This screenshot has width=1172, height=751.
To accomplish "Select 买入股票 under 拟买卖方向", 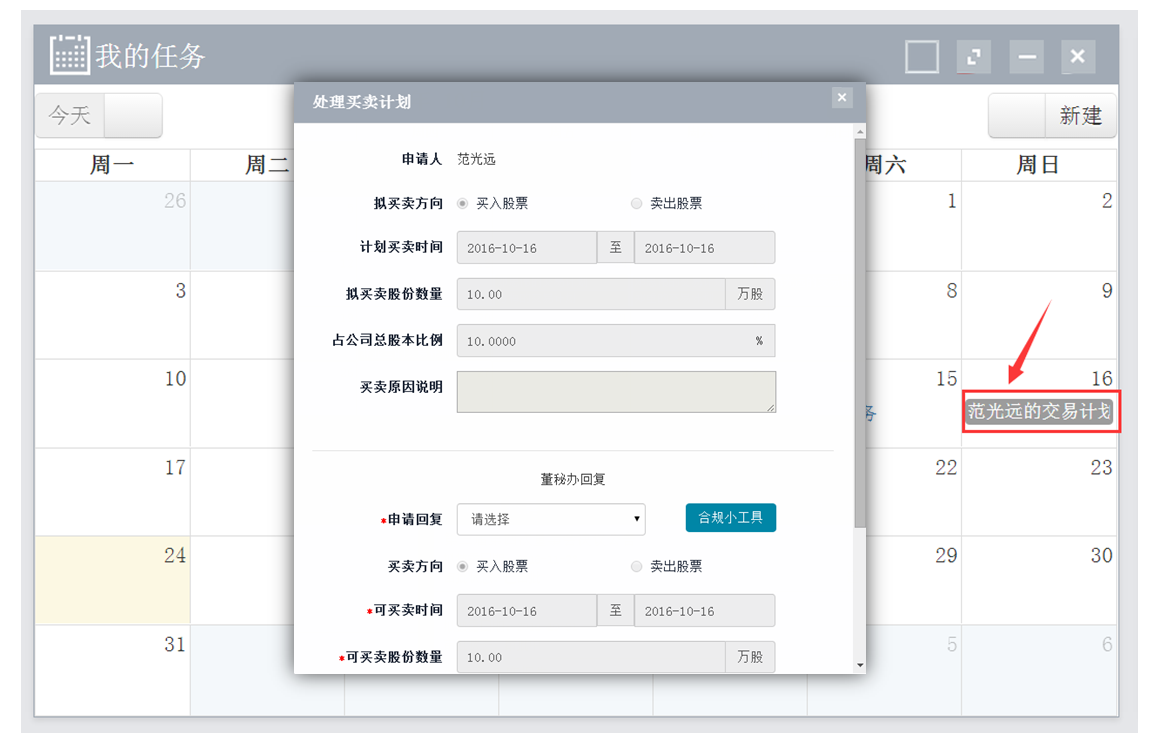I will 463,203.
